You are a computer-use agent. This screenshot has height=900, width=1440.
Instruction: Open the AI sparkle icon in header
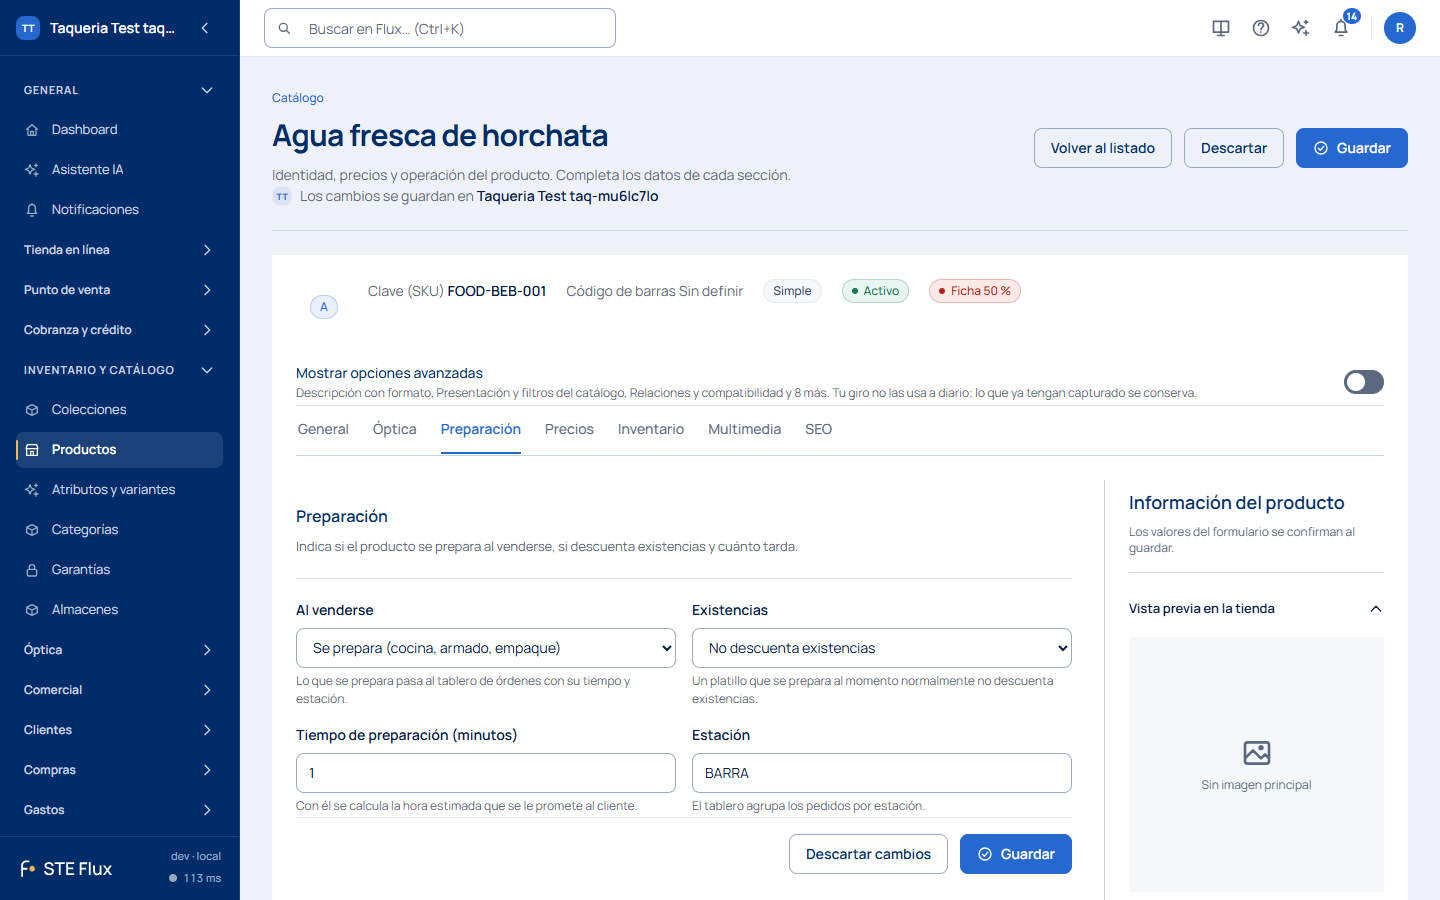(1301, 28)
